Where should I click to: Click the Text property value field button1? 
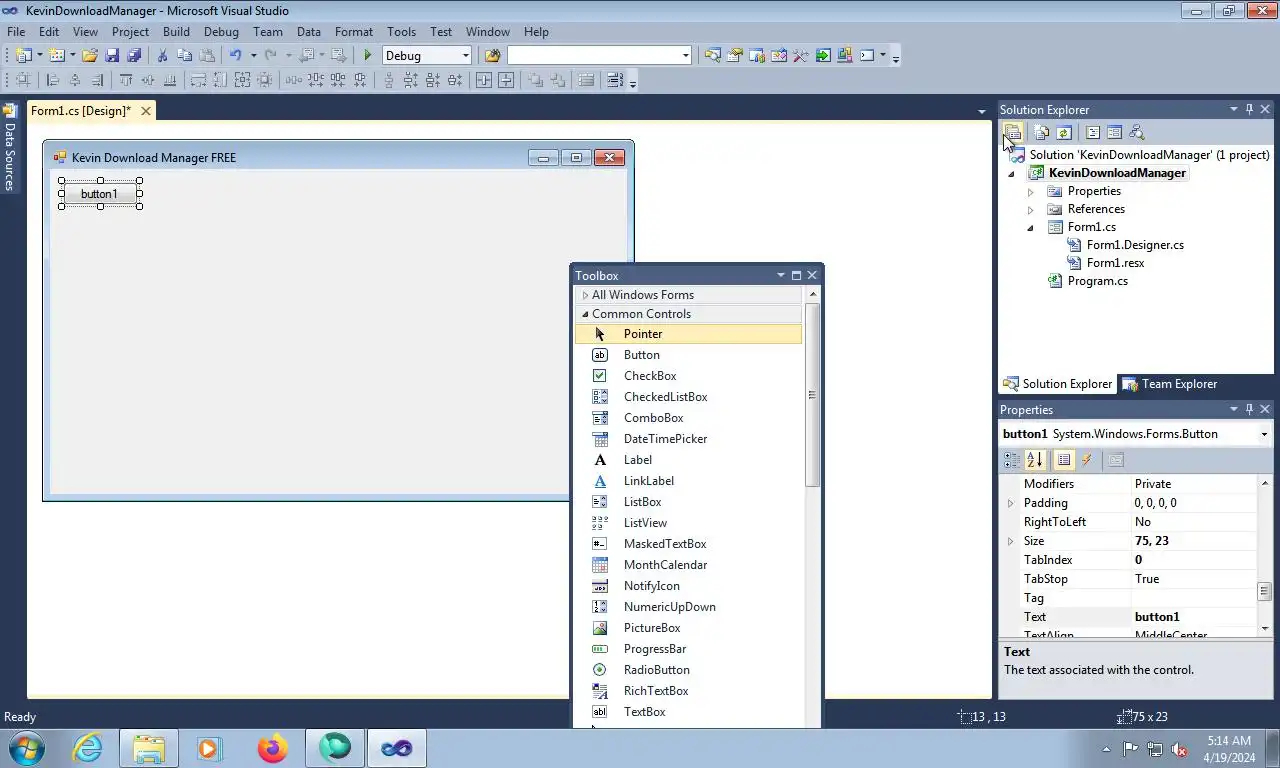tap(1193, 617)
